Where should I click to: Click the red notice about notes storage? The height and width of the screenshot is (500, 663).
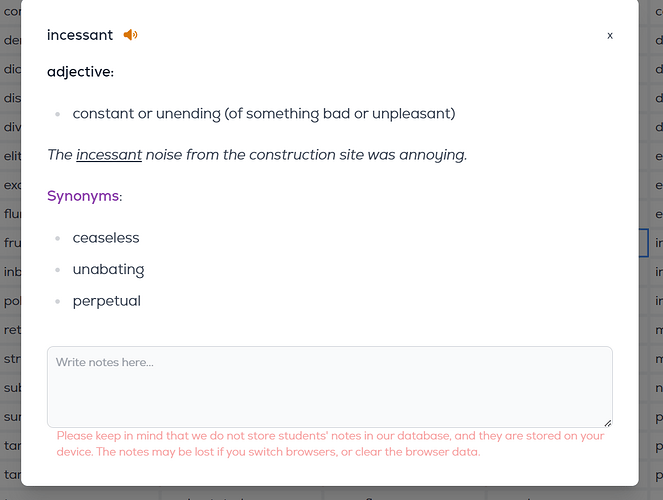(330, 444)
